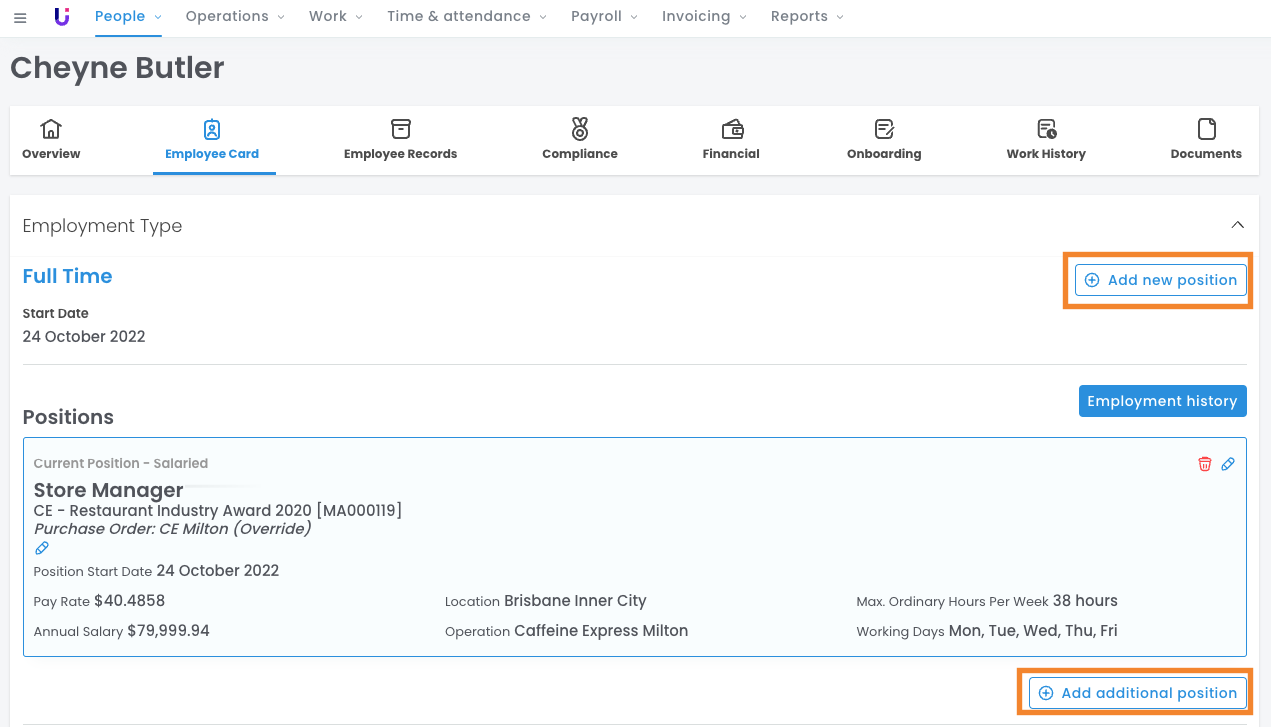Click the purple U logo icon

(x=62, y=17)
